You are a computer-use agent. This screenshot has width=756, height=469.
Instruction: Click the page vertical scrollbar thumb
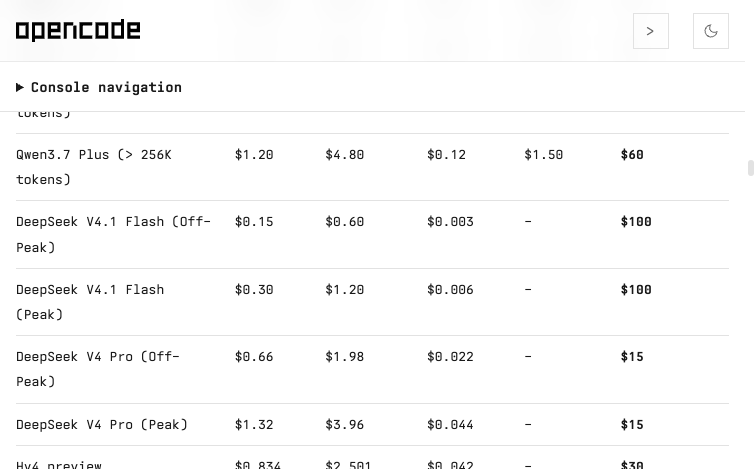pyautogui.click(x=750, y=168)
